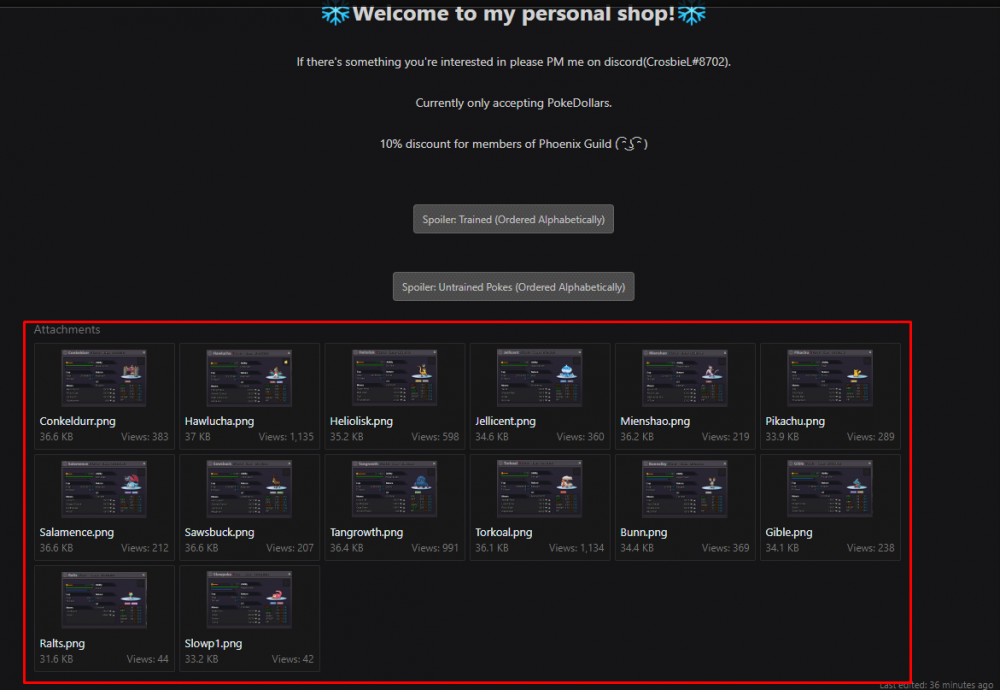Screen dimensions: 1000x690
Task: Click the Tangrowth.png thumbnail image
Action: tap(394, 489)
